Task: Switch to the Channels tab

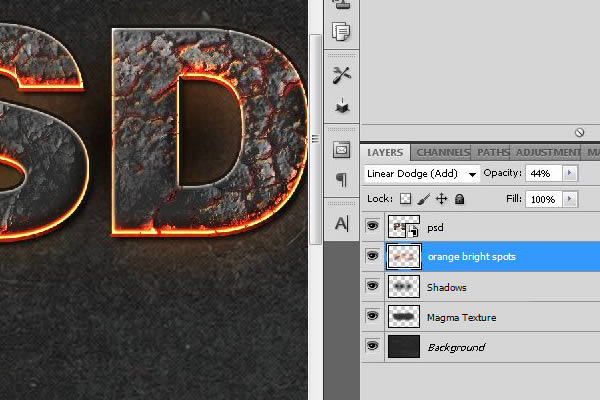Action: 442,152
